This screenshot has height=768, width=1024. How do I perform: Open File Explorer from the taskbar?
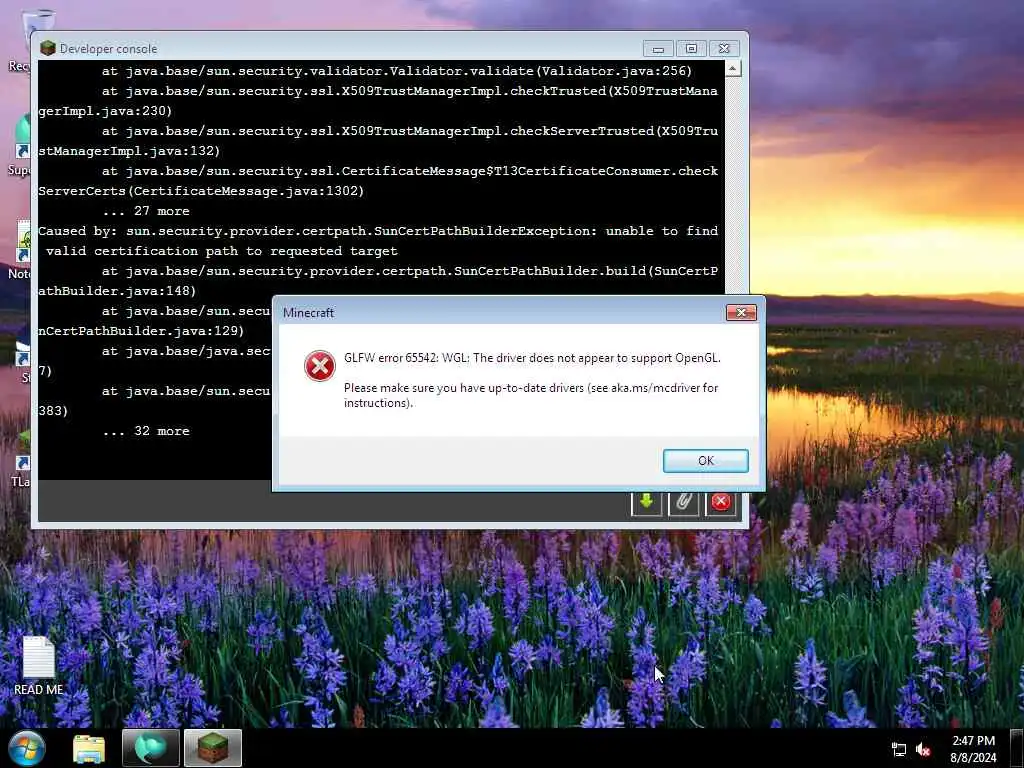(x=89, y=748)
